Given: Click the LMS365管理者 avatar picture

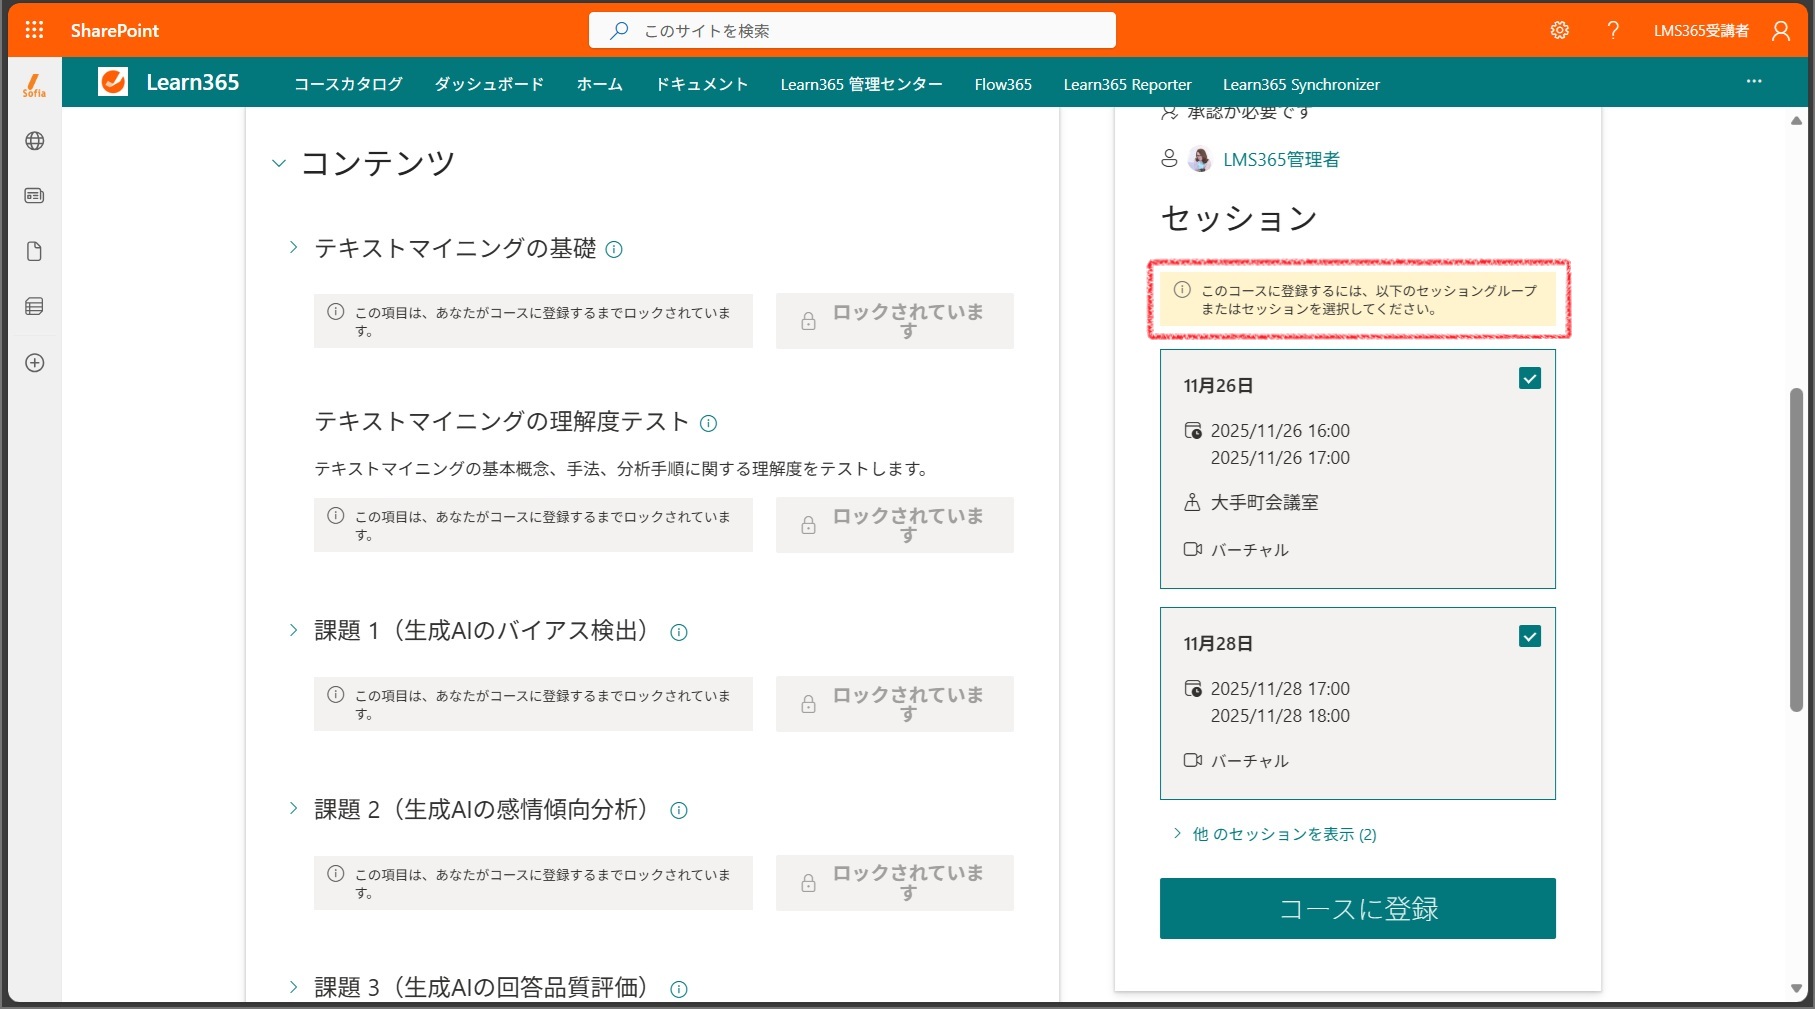Looking at the screenshot, I should tap(1200, 159).
